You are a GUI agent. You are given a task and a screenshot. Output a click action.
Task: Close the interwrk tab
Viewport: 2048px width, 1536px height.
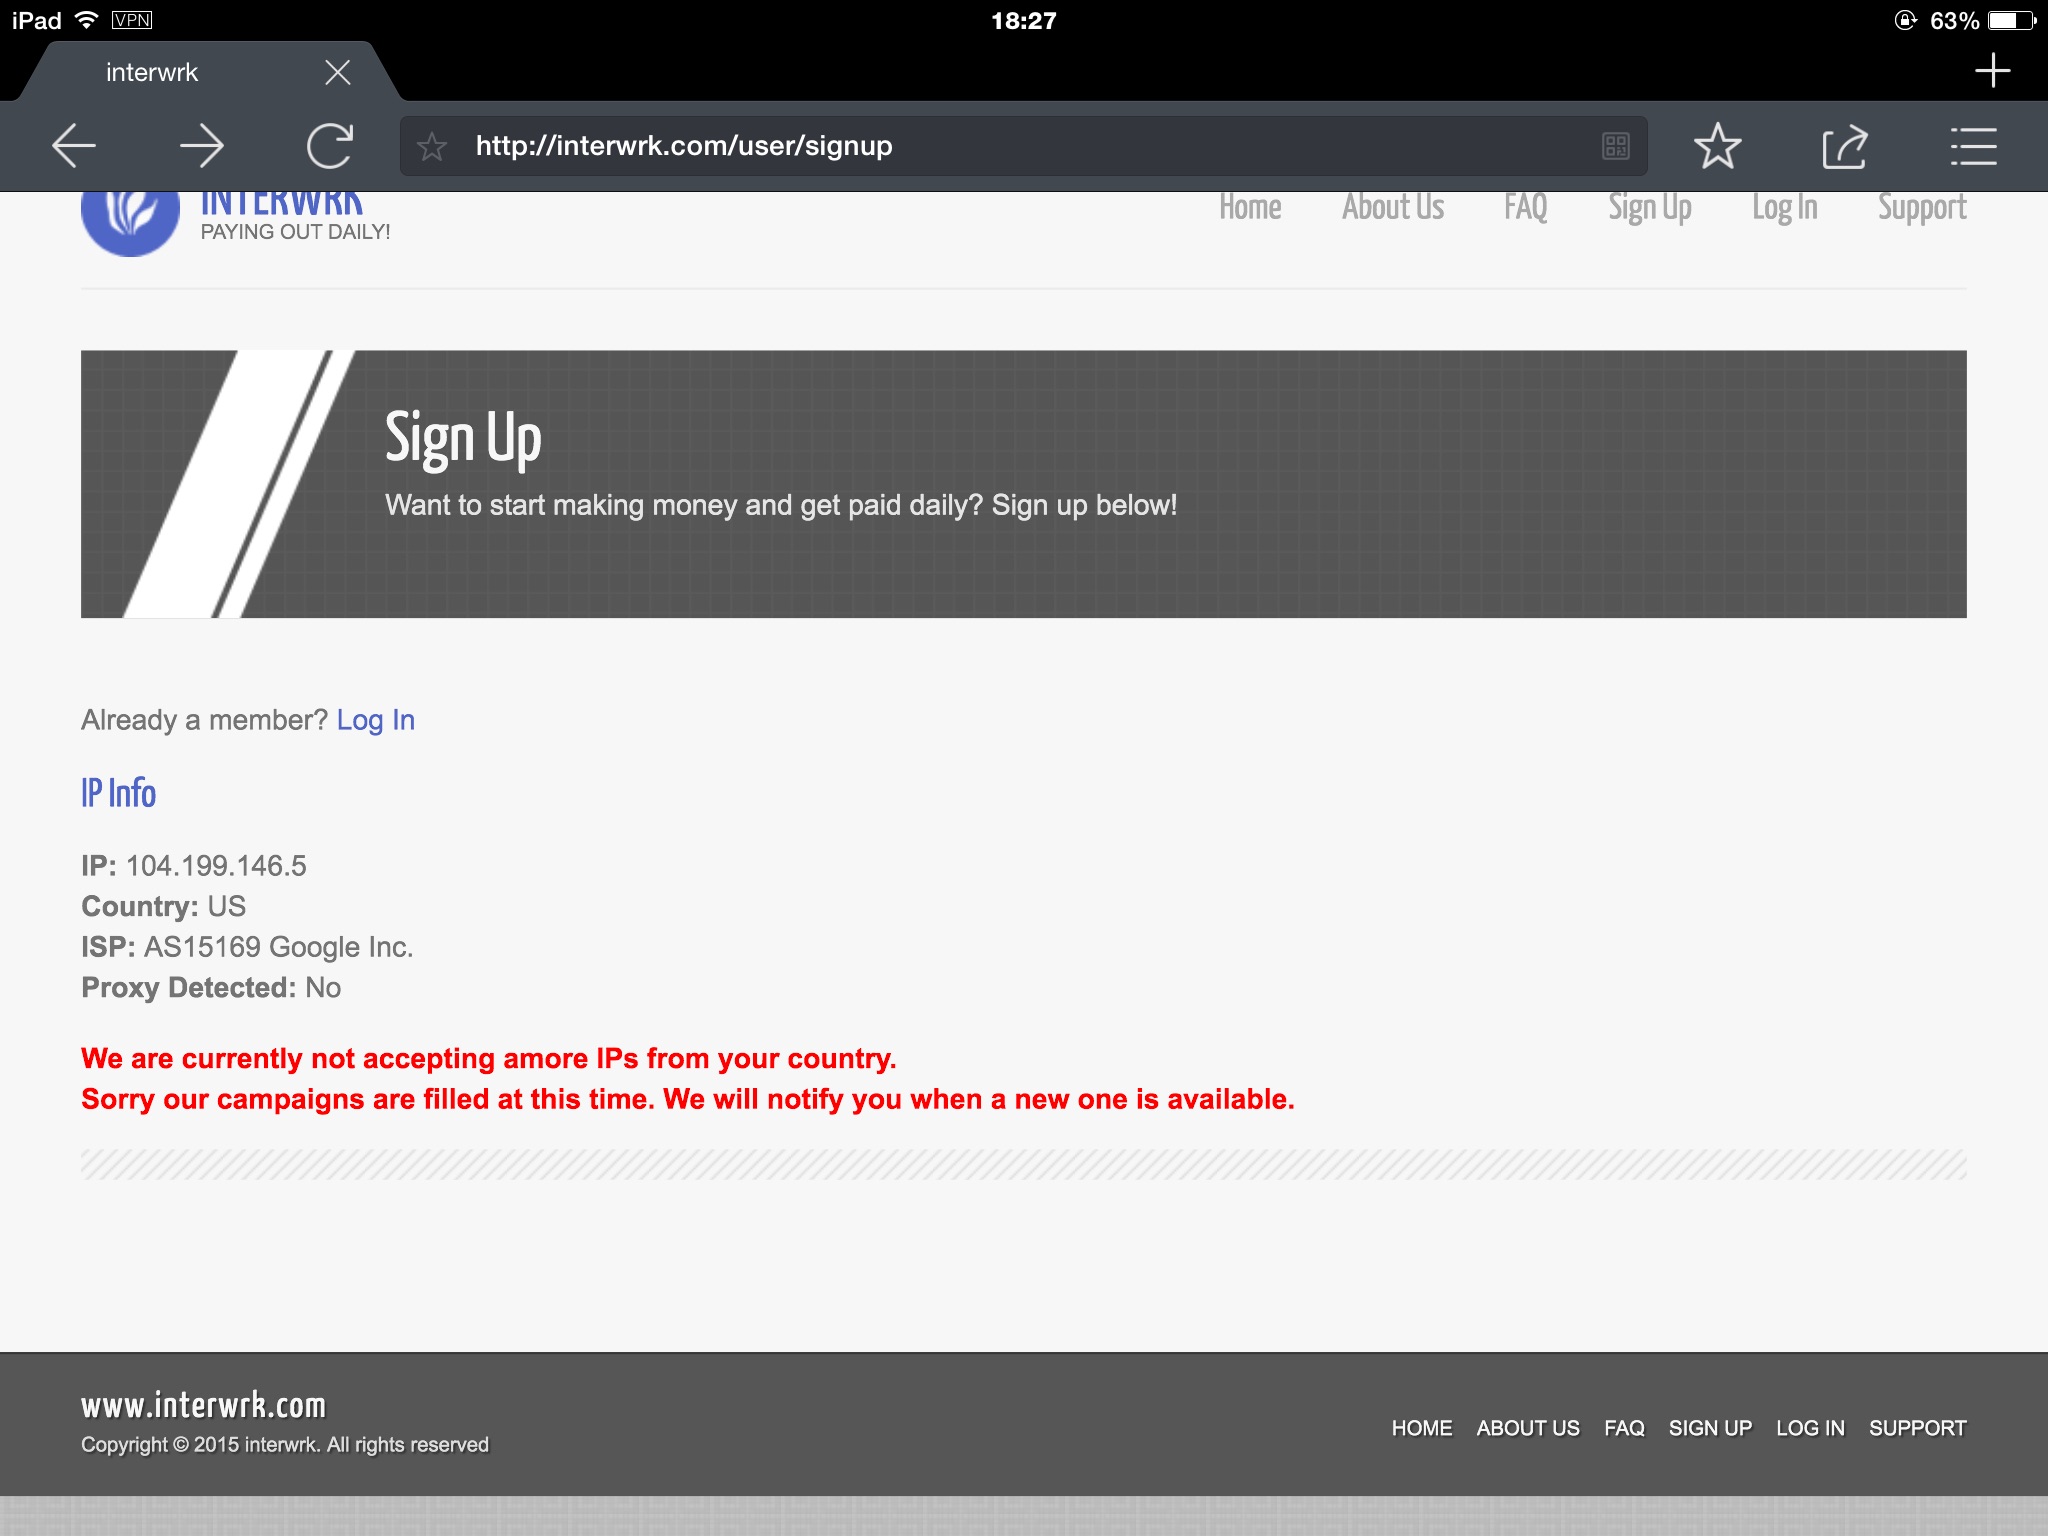[x=338, y=72]
